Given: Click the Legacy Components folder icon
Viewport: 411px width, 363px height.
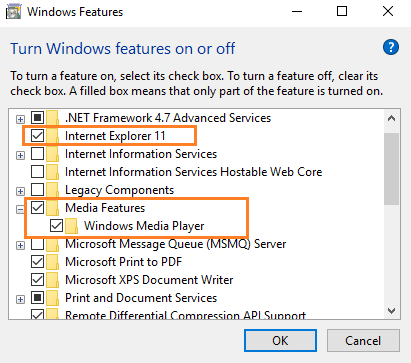Looking at the screenshot, I should (x=53, y=190).
